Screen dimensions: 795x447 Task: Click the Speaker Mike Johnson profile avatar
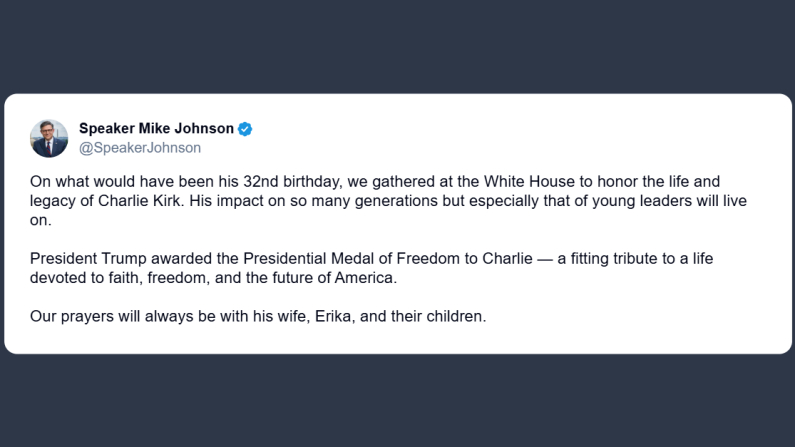tap(49, 138)
